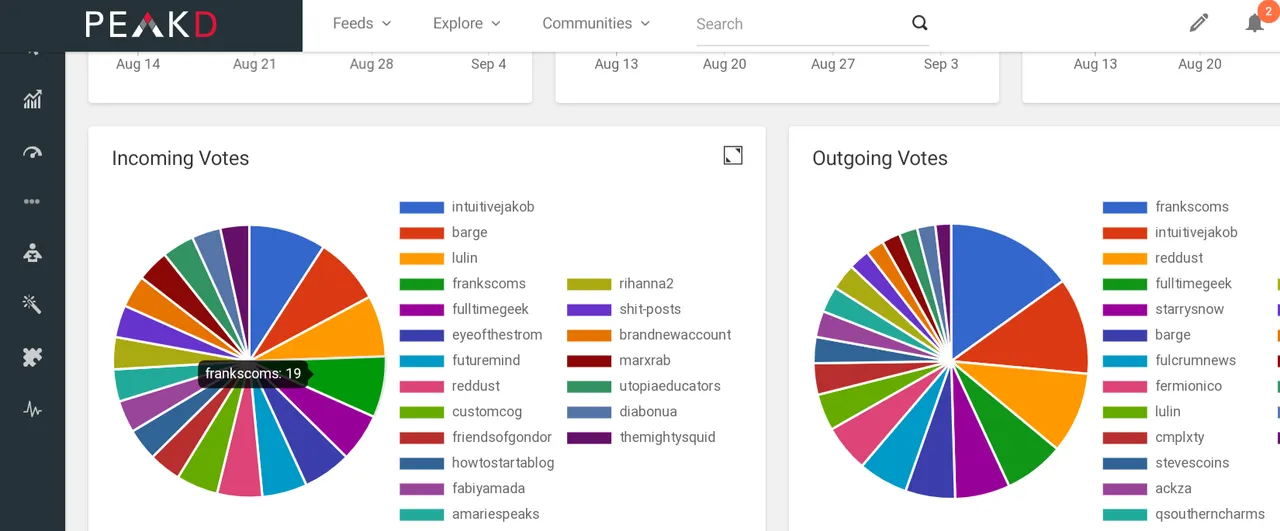Select amariespeaks legend entry
The height and width of the screenshot is (531, 1280).
click(495, 514)
